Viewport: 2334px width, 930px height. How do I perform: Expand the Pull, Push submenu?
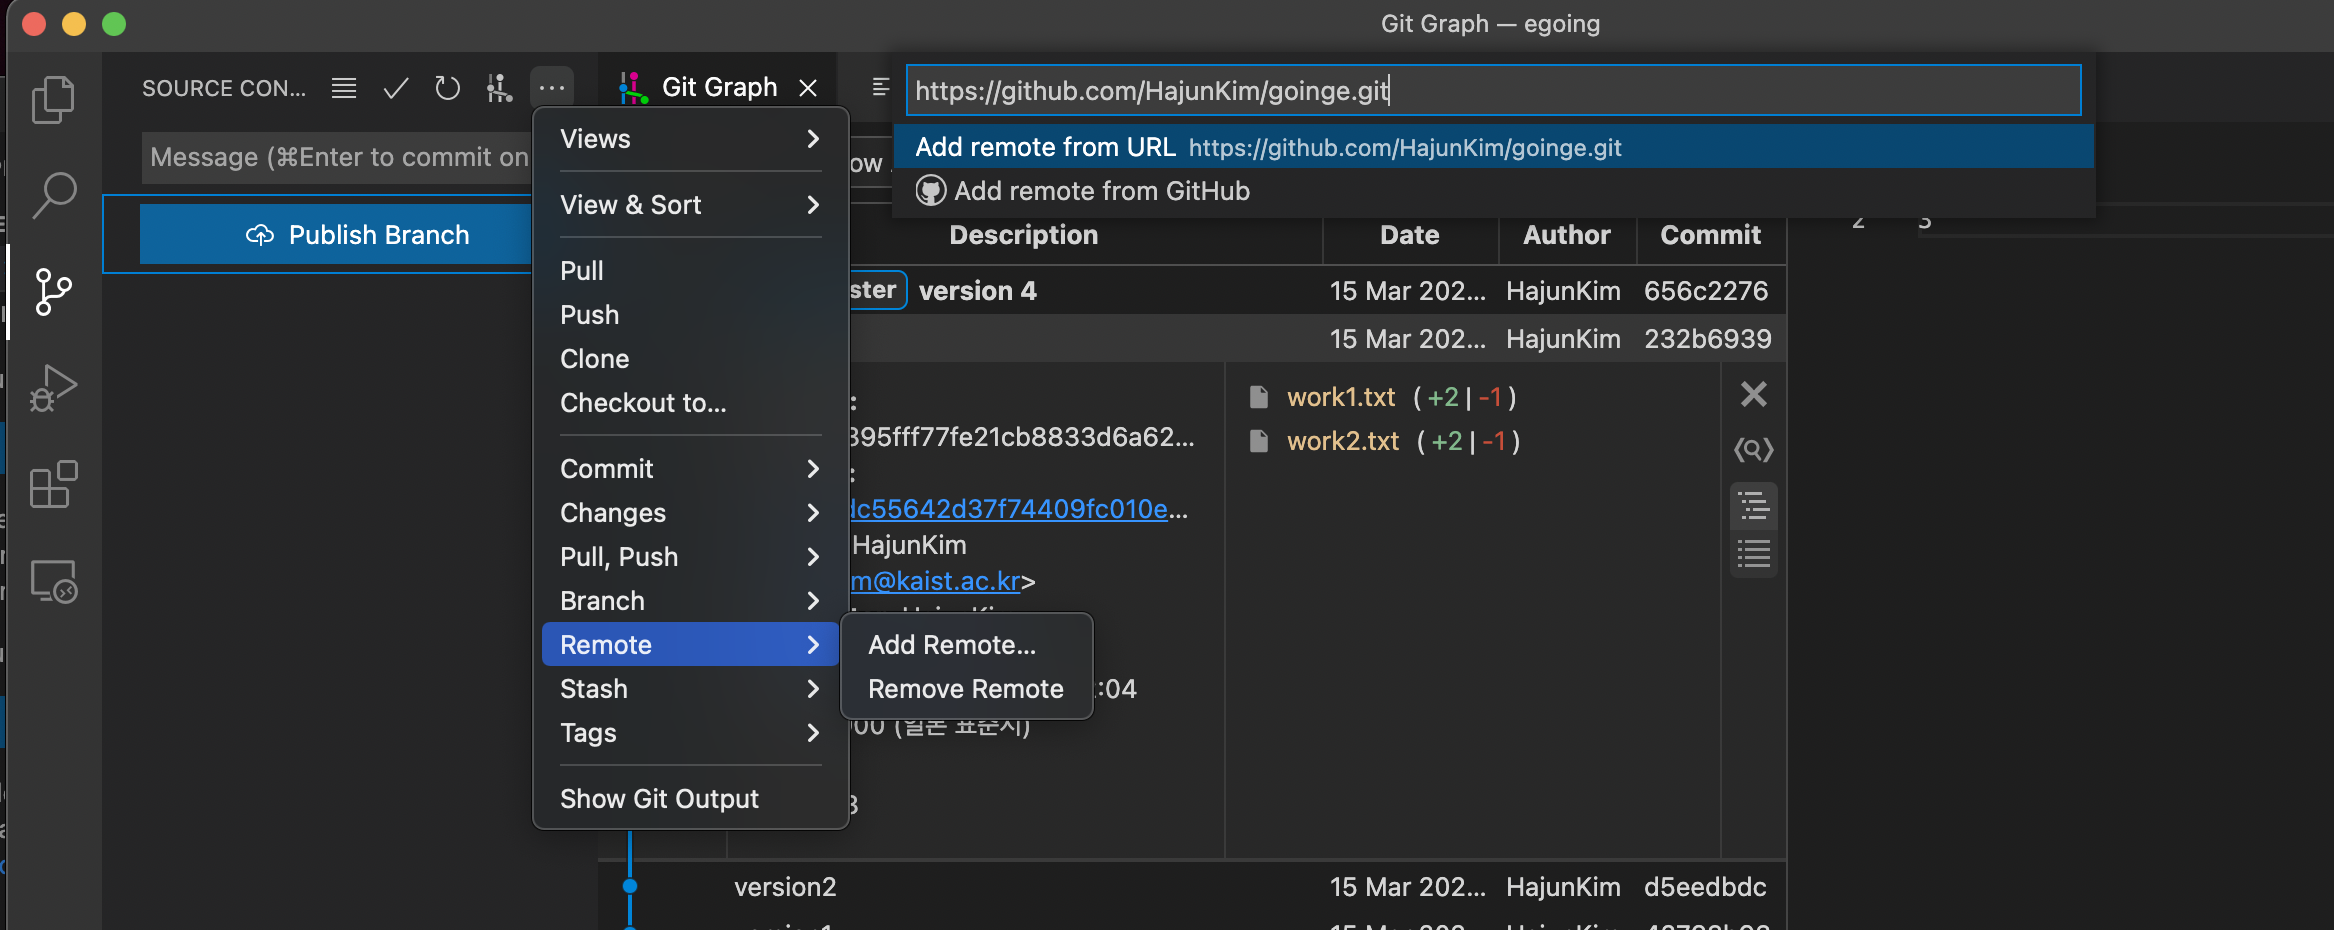pyautogui.click(x=690, y=557)
